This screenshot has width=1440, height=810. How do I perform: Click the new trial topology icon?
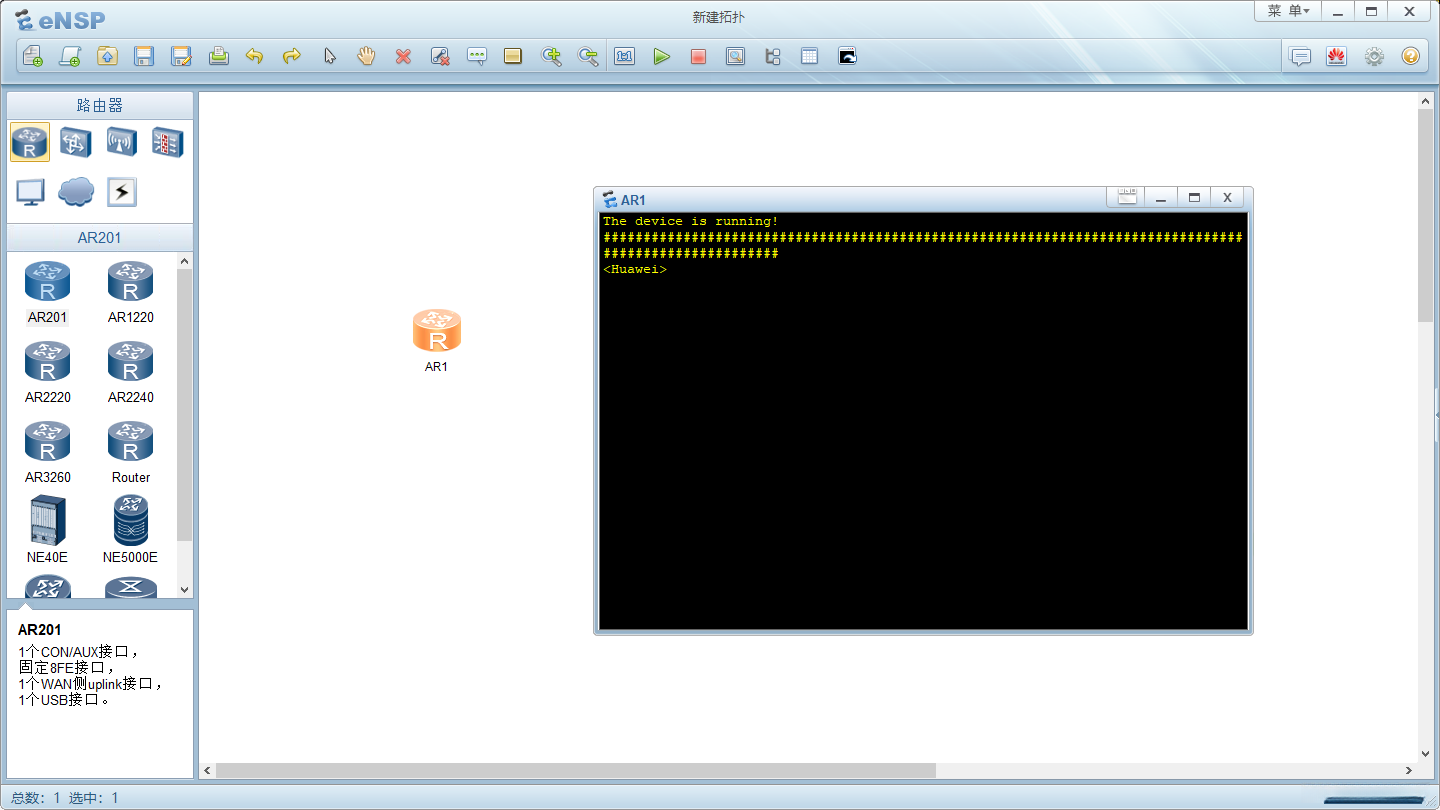coord(70,56)
